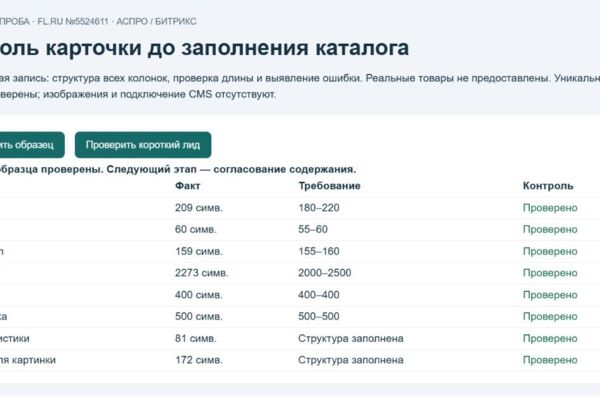This screenshot has height=400, width=600.
Task: Click the '55–60' requirement cell
Action: click(x=313, y=229)
